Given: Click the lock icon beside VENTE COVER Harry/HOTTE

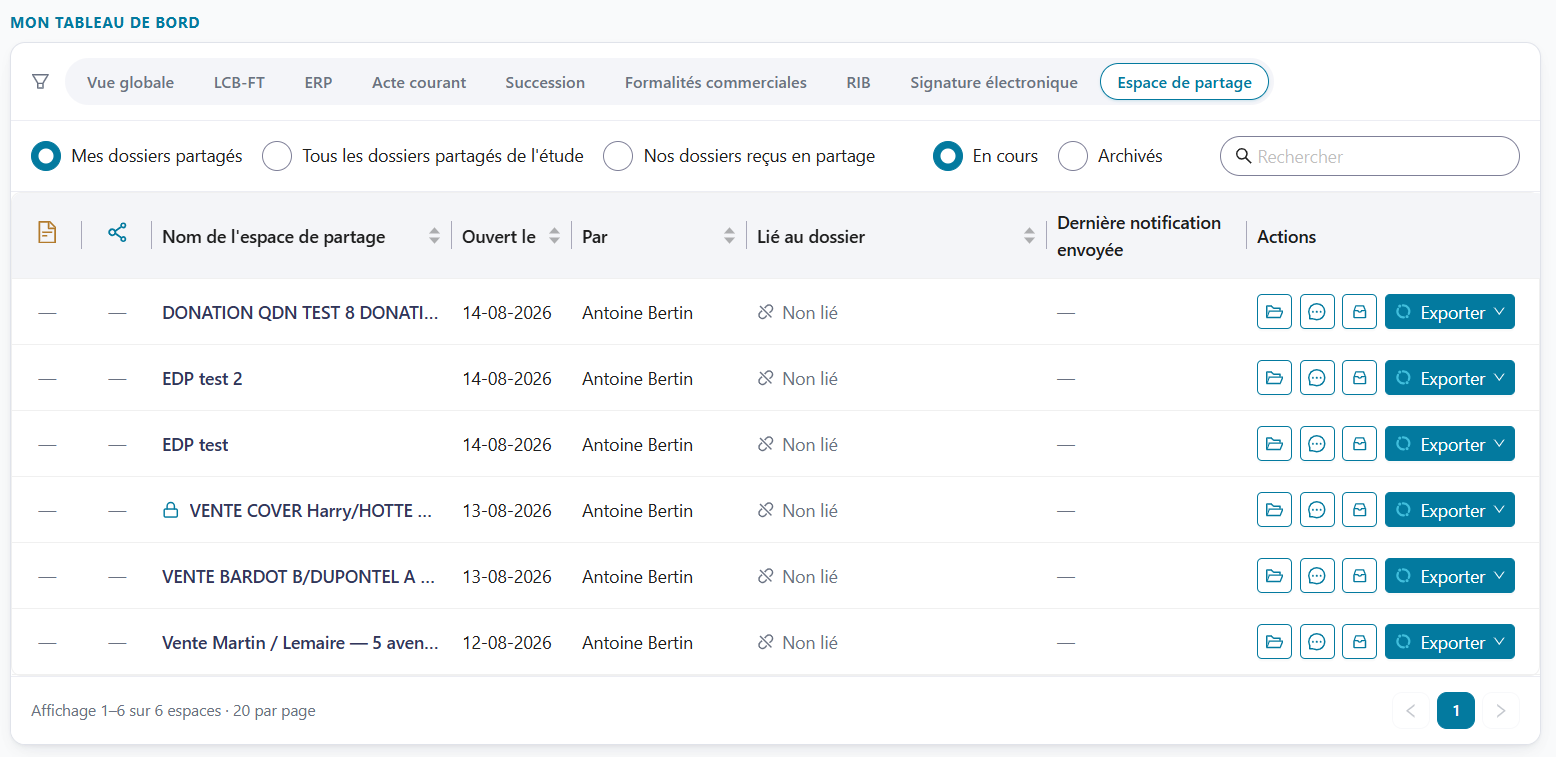Looking at the screenshot, I should click(x=171, y=511).
